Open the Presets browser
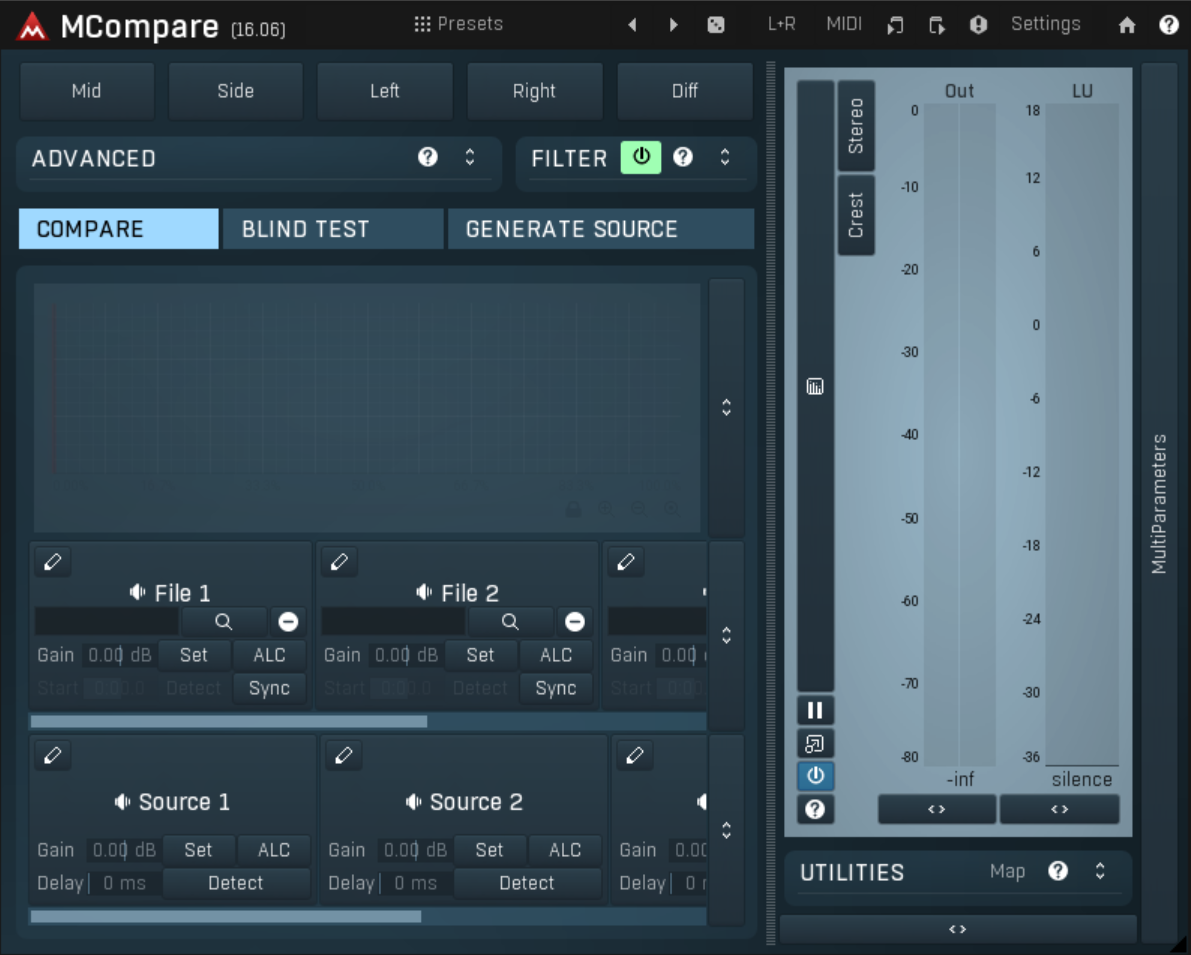The image size is (1191, 955). click(x=458, y=24)
